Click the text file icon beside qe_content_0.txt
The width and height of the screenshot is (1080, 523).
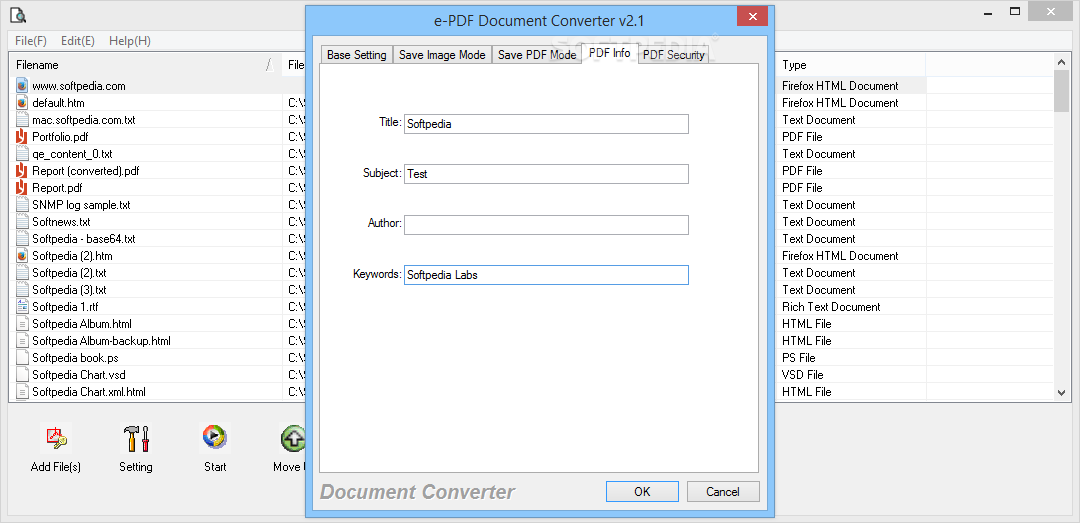[22, 154]
